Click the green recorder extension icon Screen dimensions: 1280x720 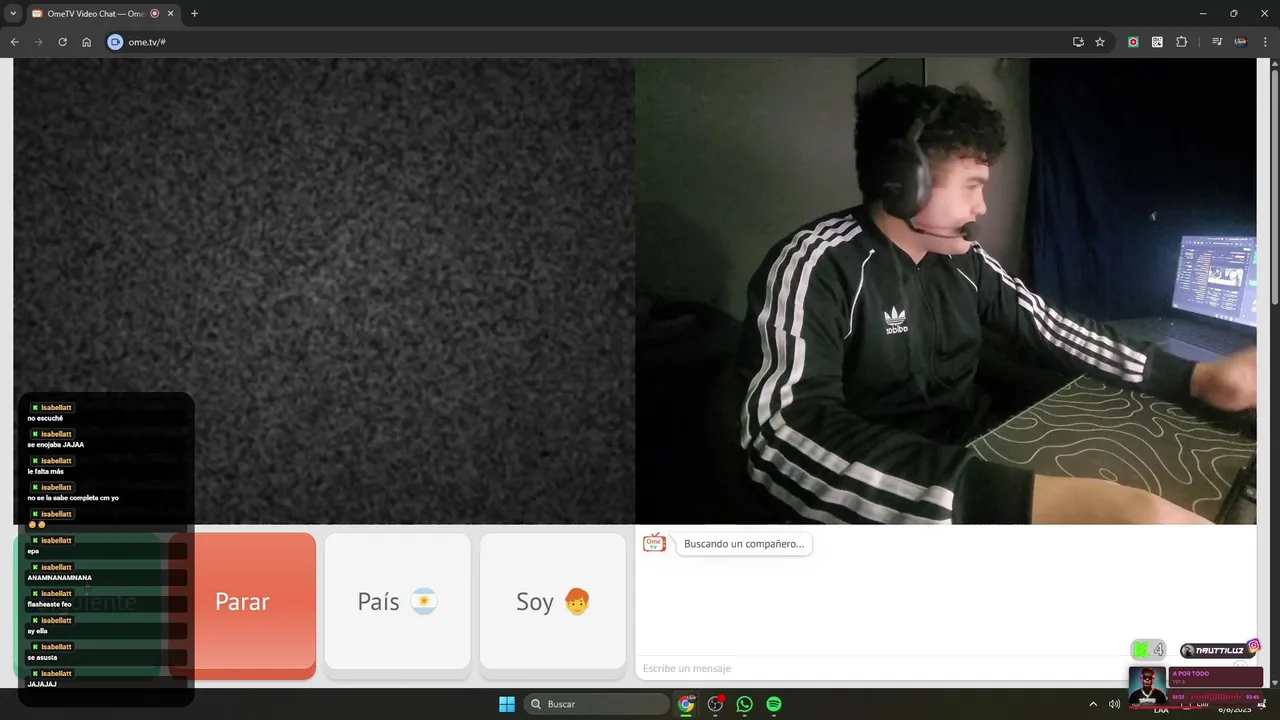click(1133, 42)
